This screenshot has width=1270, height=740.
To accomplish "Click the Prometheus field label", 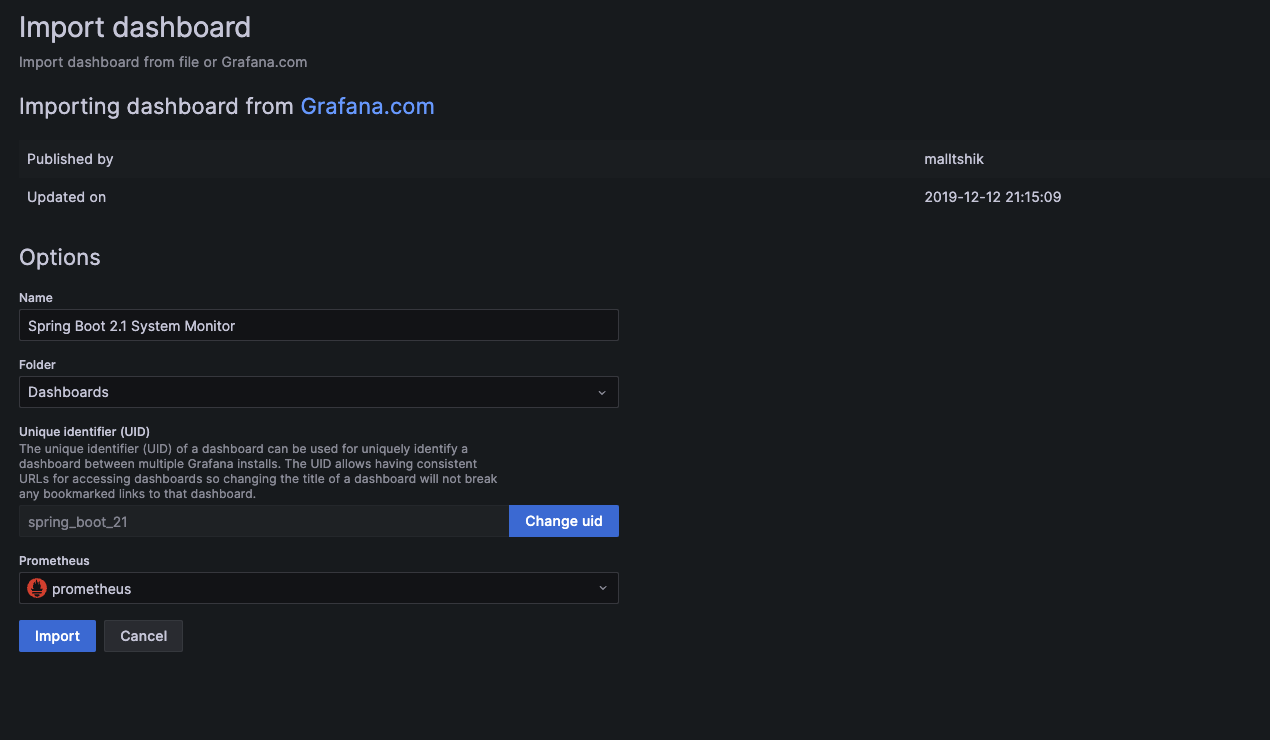I will coord(54,561).
